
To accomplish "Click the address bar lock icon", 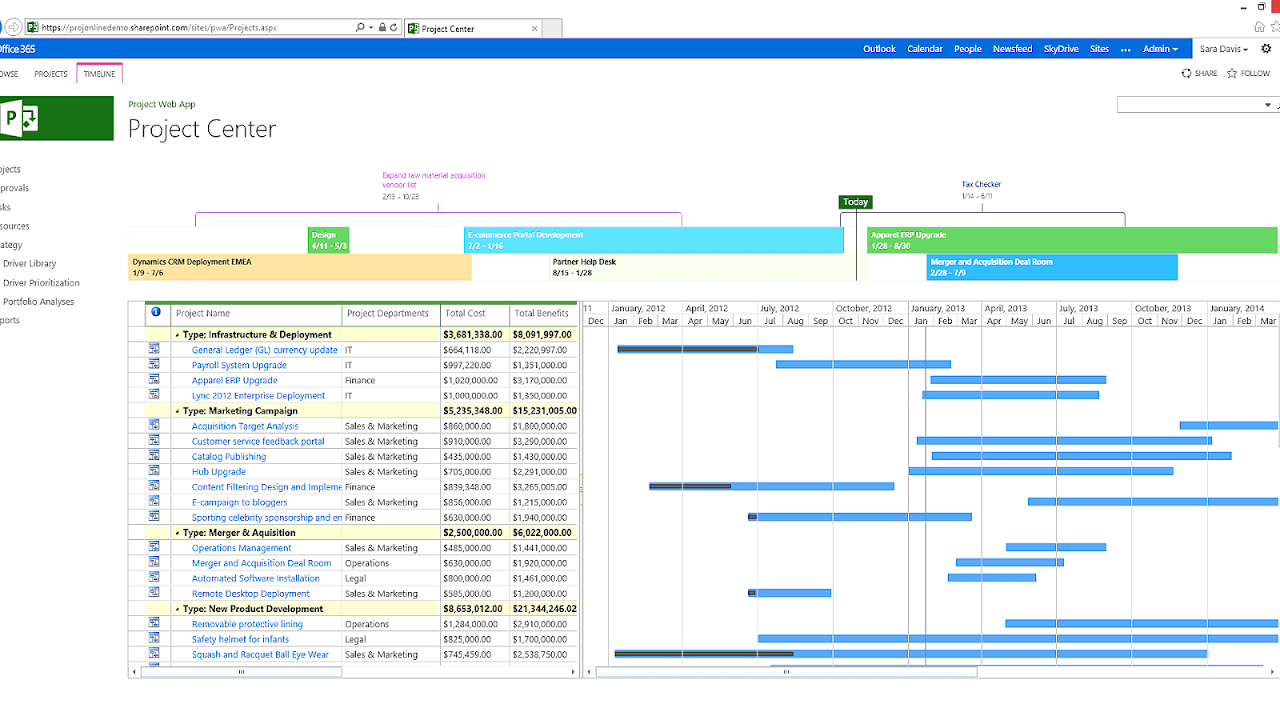I will 382,28.
